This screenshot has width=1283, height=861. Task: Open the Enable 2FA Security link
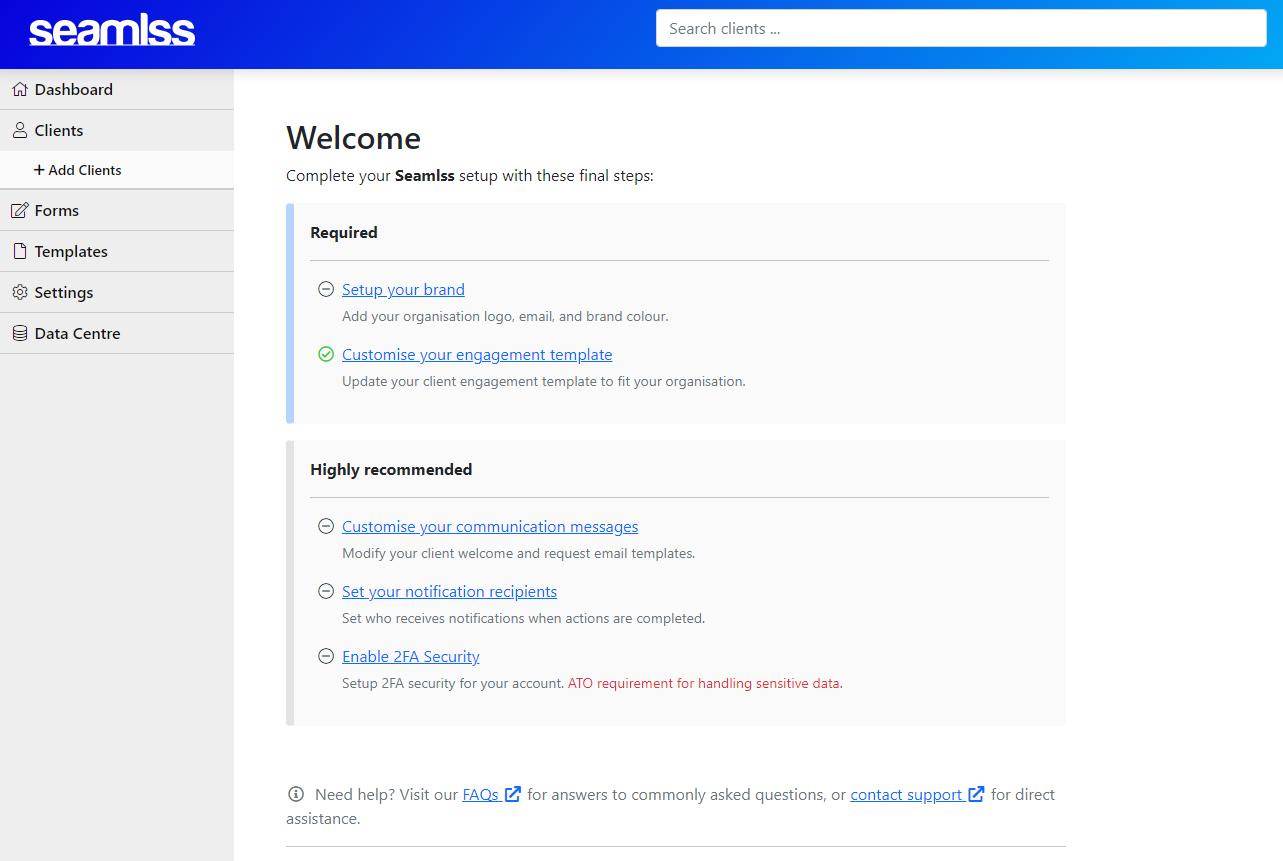tap(411, 656)
